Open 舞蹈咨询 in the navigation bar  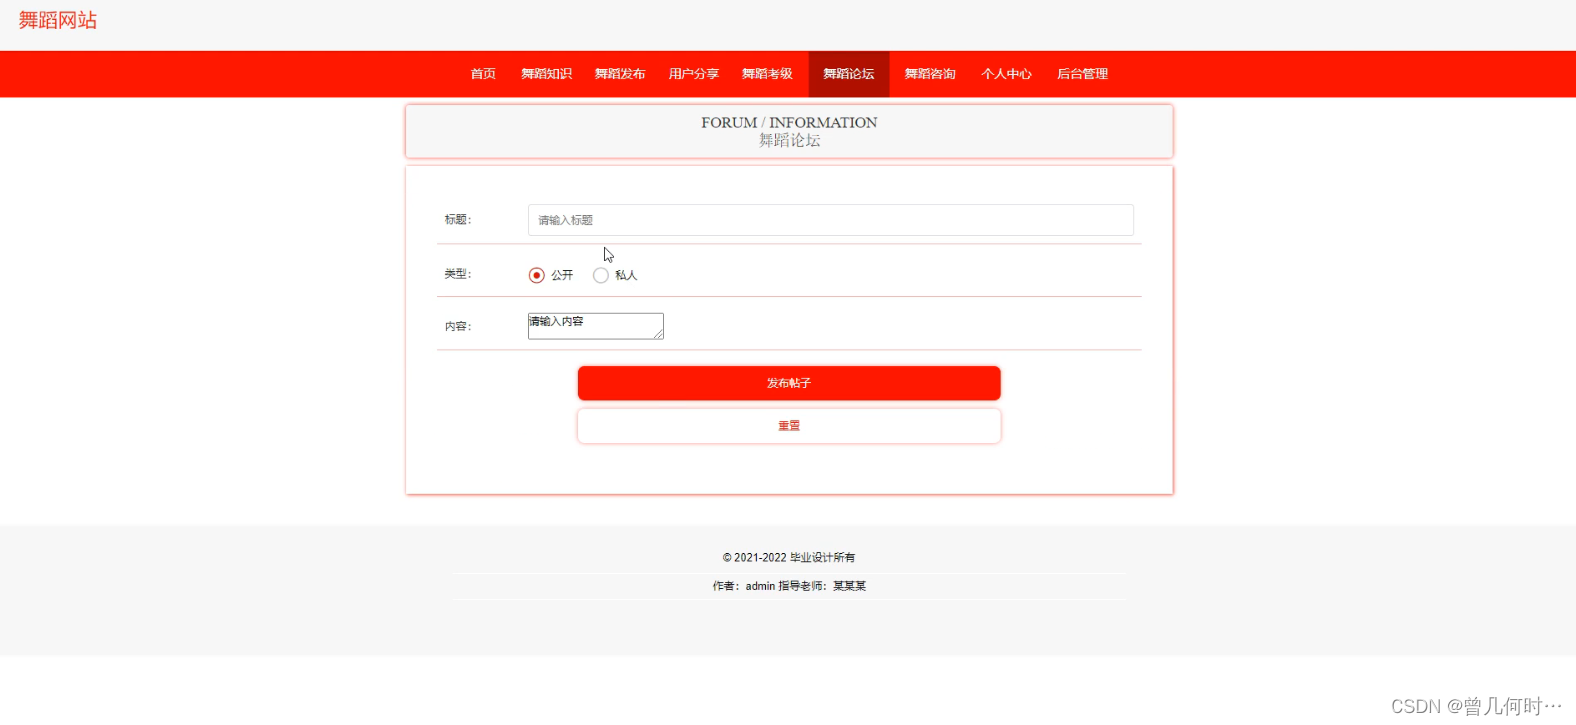click(930, 74)
